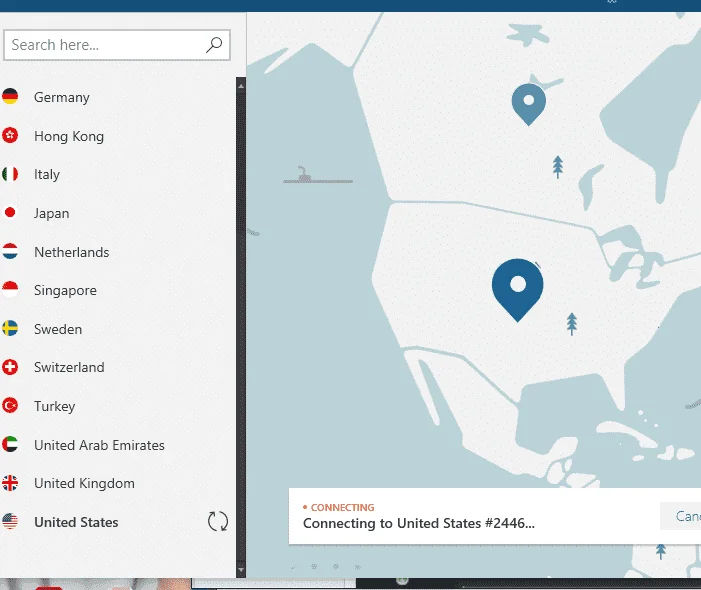Viewport: 701px width, 590px height.
Task: Click the Turkey flag icon
Action: 10,406
